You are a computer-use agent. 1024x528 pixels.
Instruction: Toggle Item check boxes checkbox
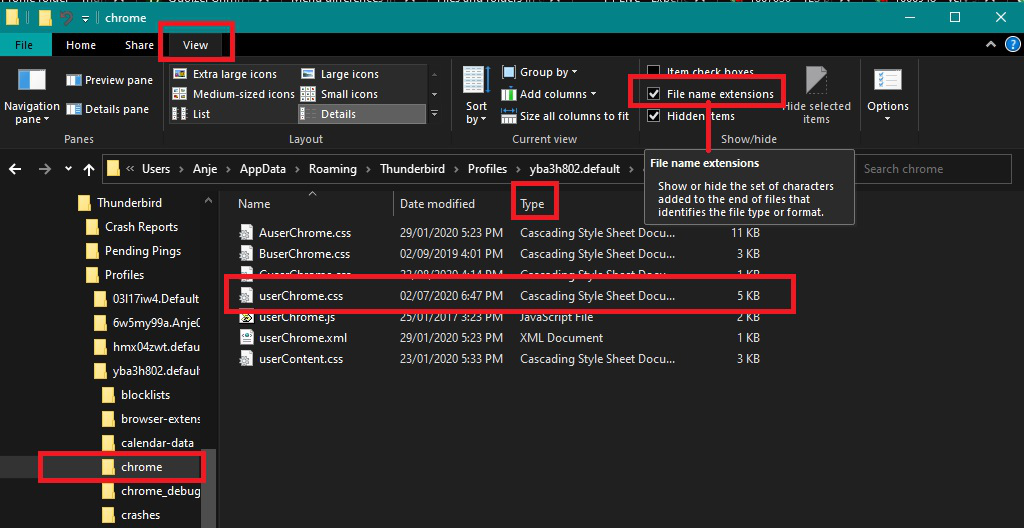click(x=654, y=72)
